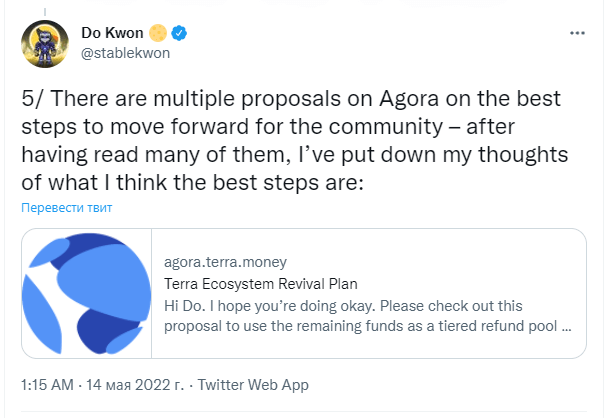606x418 pixels.
Task: Click the blue verified checkmark badge
Action: pyautogui.click(x=179, y=33)
